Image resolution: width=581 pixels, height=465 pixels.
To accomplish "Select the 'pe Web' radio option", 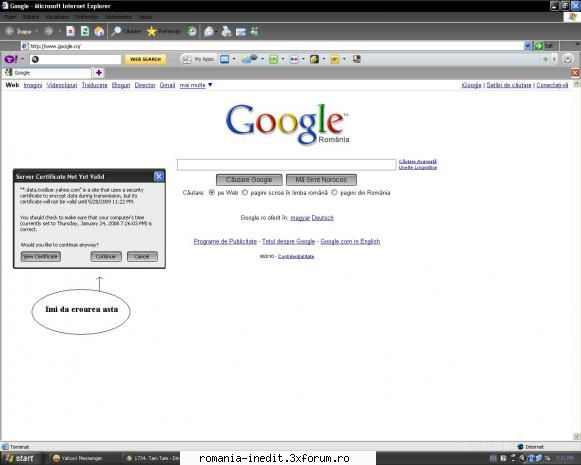I will pos(212,193).
